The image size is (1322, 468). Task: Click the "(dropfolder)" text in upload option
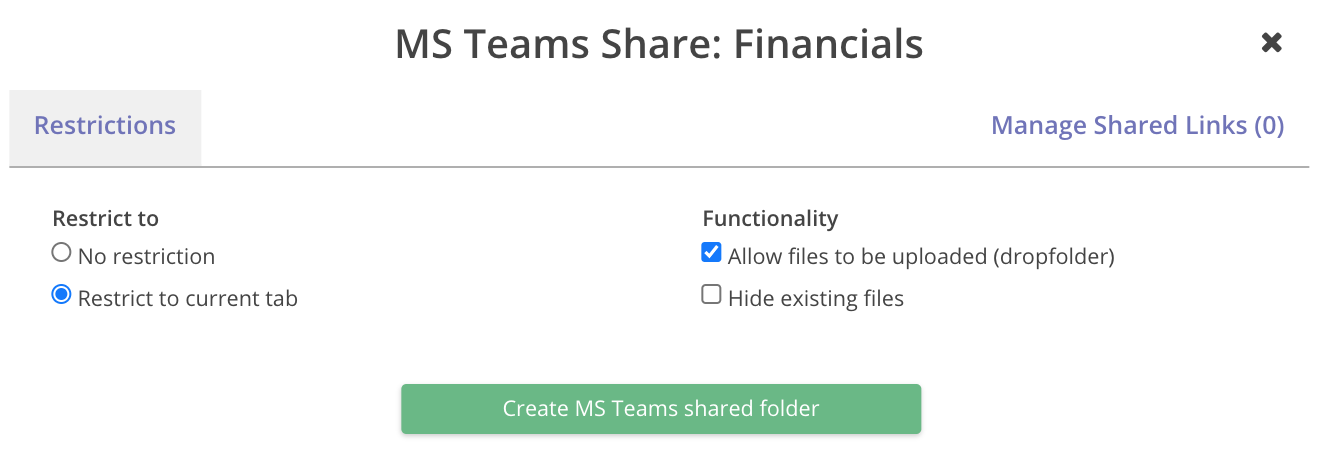[1053, 257]
